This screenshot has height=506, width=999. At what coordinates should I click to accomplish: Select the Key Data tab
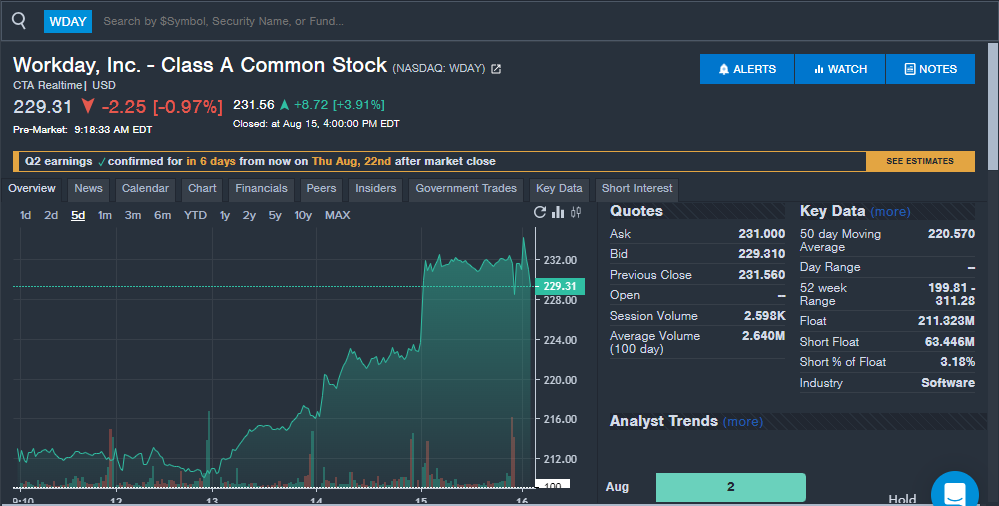(x=559, y=189)
